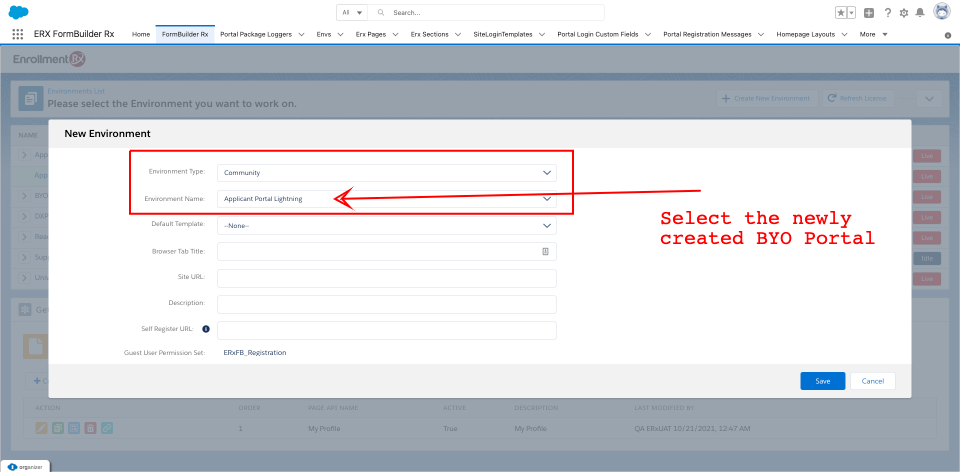
Task: Open the notifications bell
Action: click(921, 13)
